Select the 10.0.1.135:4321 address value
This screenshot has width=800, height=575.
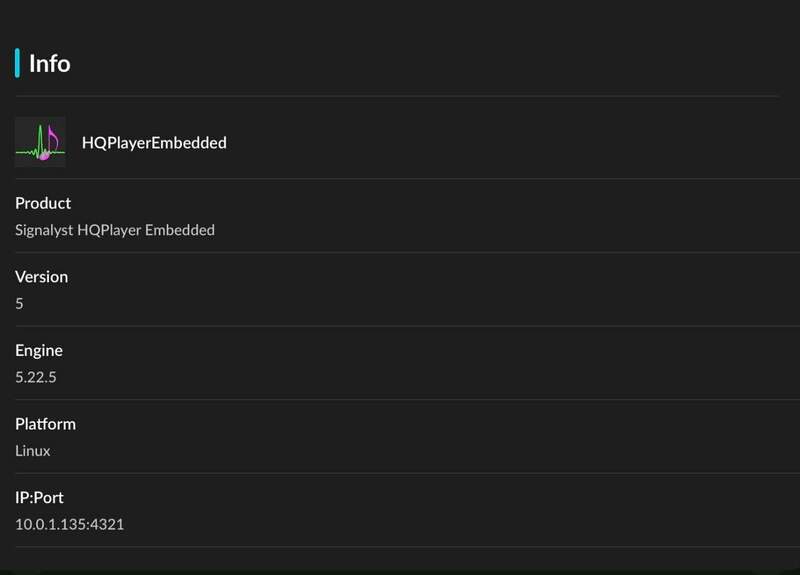[x=69, y=524]
